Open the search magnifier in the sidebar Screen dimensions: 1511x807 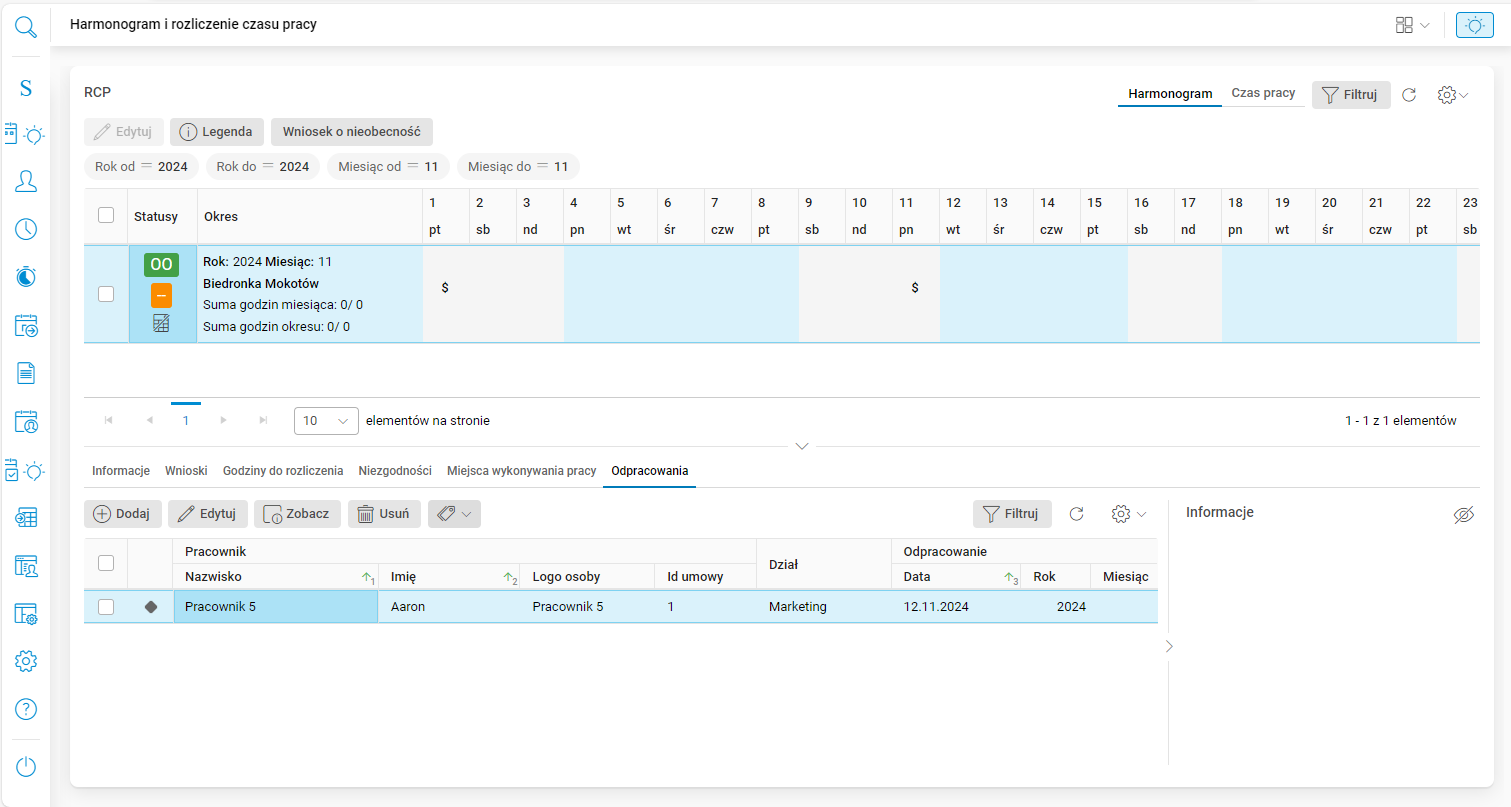[26, 26]
